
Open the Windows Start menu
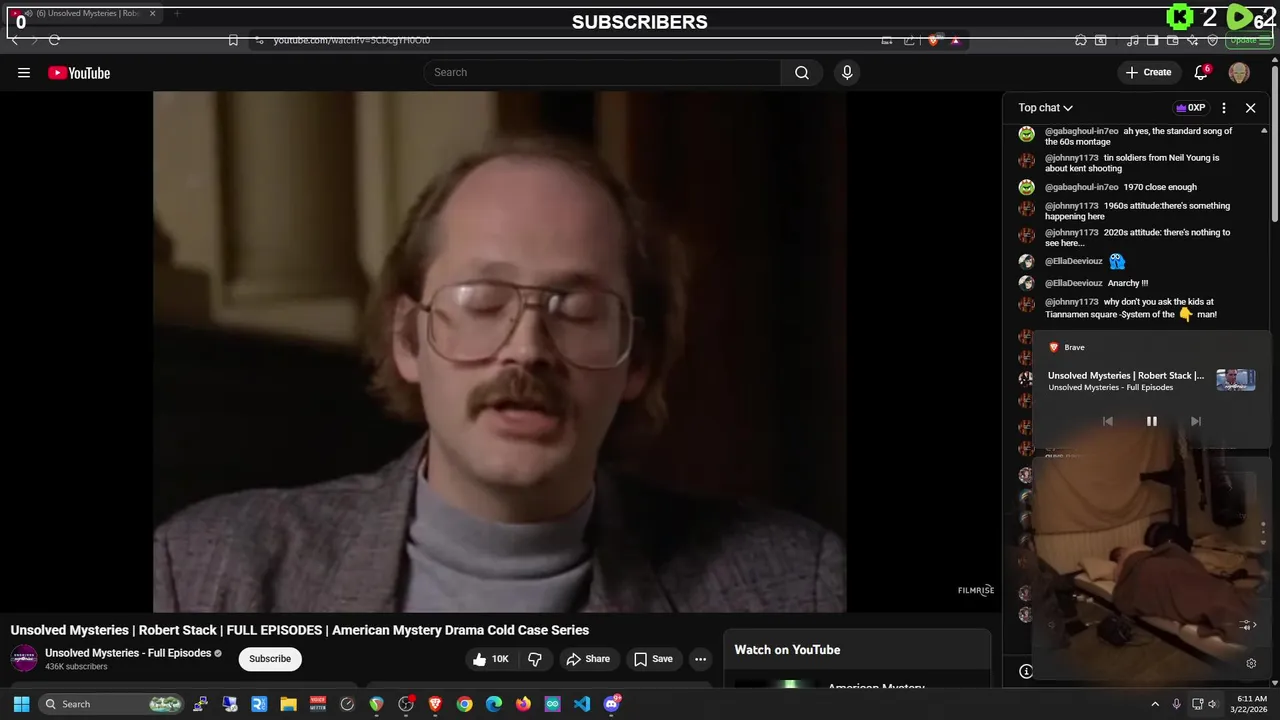tap(21, 704)
